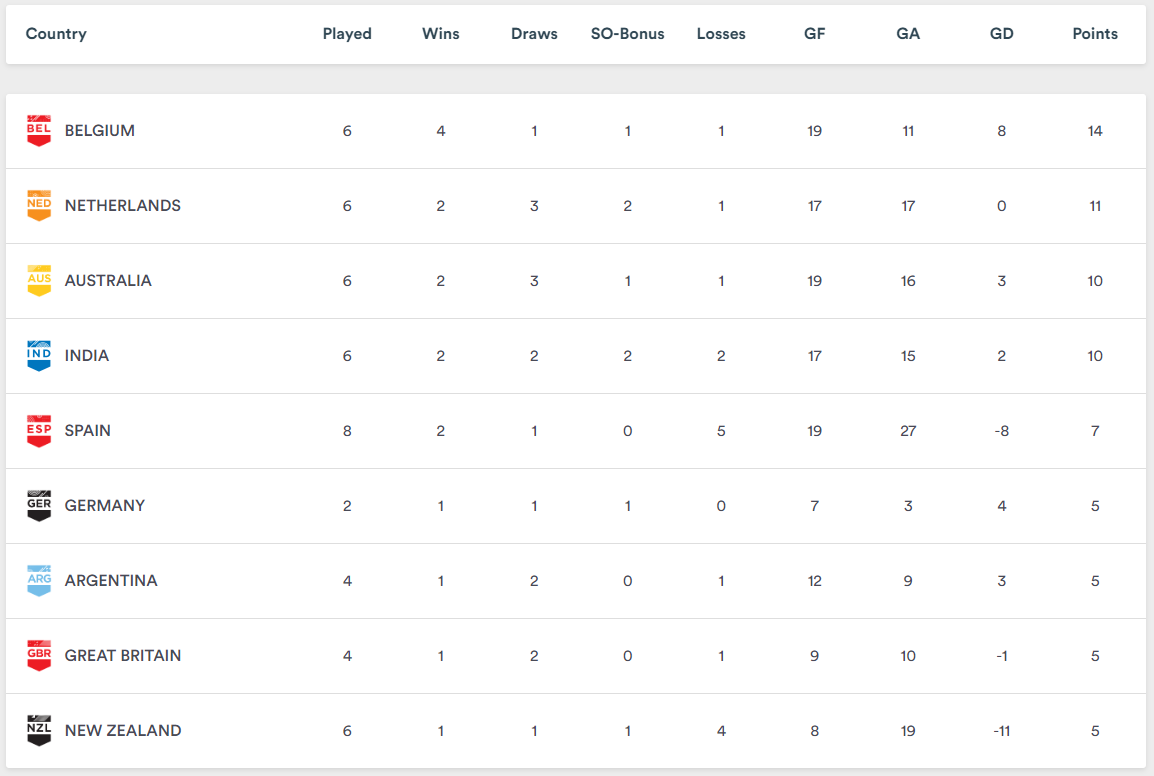Click the India IND flag icon
The width and height of the screenshot is (1154, 776).
pos(39,356)
